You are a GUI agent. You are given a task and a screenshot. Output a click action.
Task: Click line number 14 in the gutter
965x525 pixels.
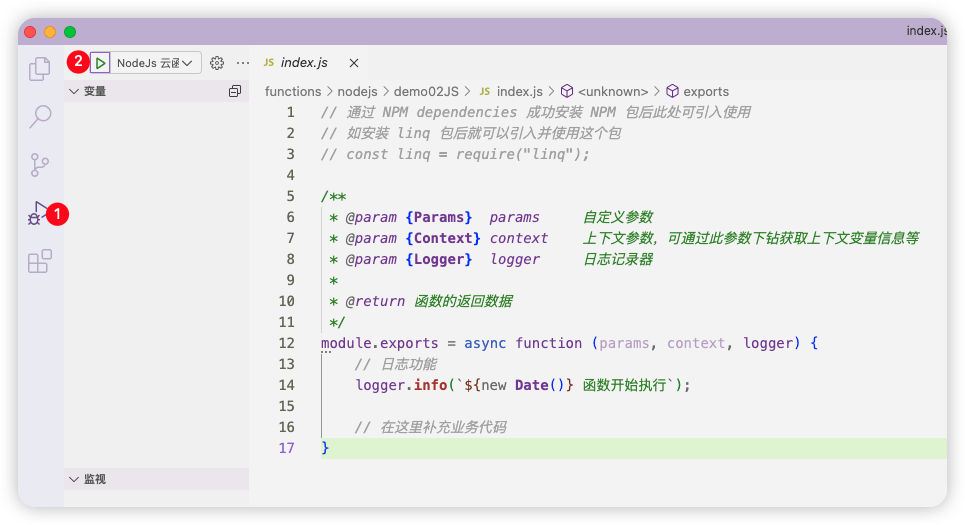(x=287, y=385)
